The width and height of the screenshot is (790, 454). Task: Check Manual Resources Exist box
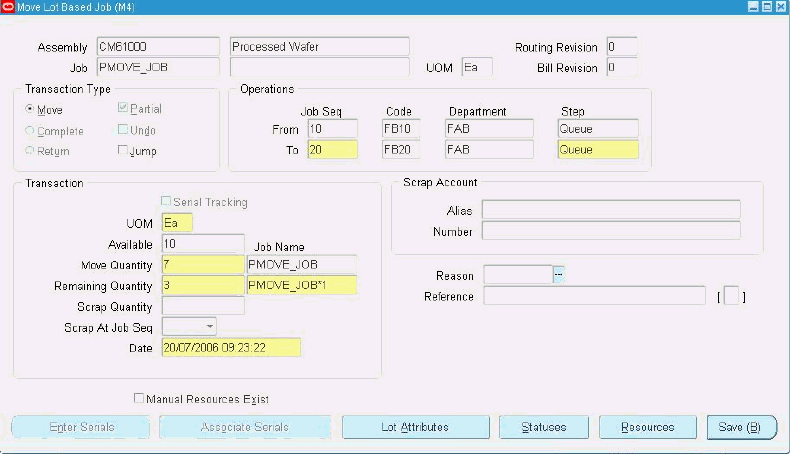[139, 398]
